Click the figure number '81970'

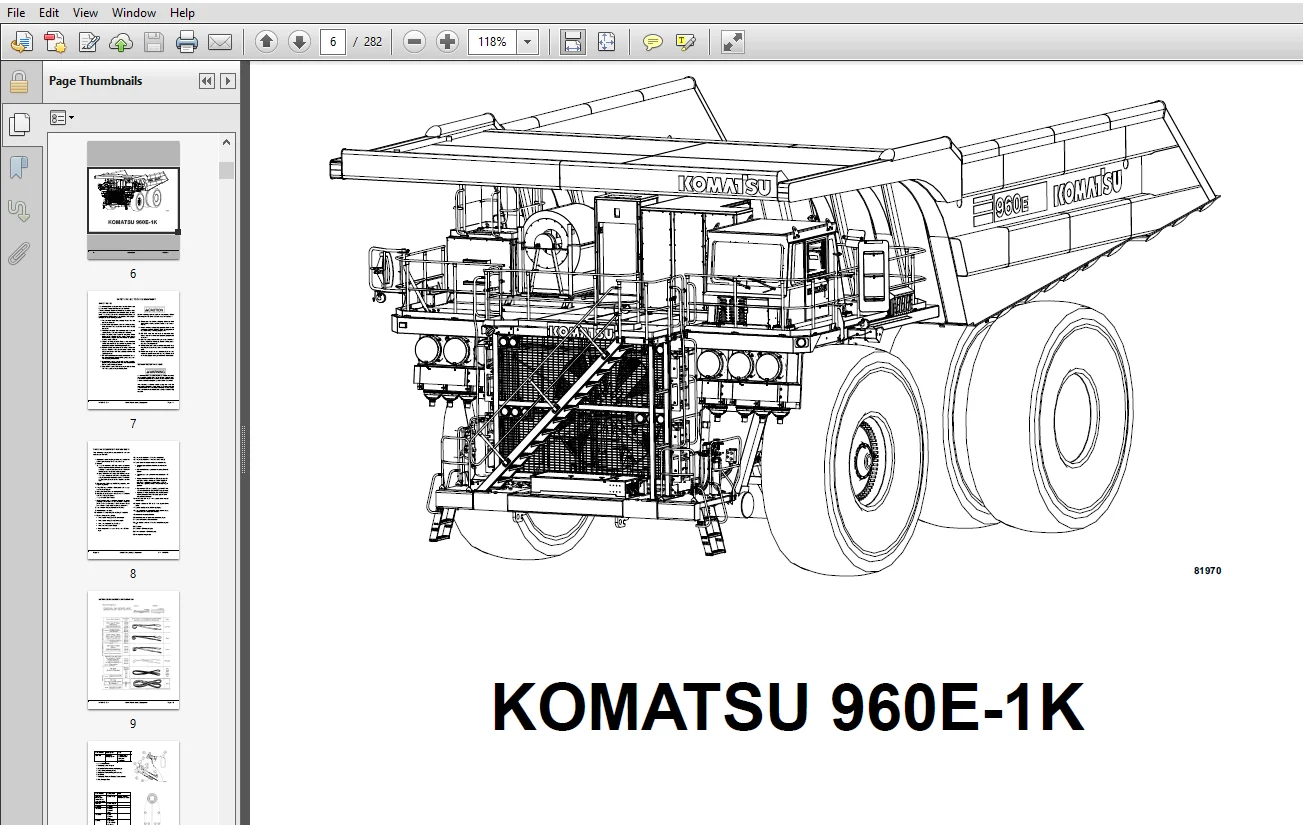coord(1207,571)
